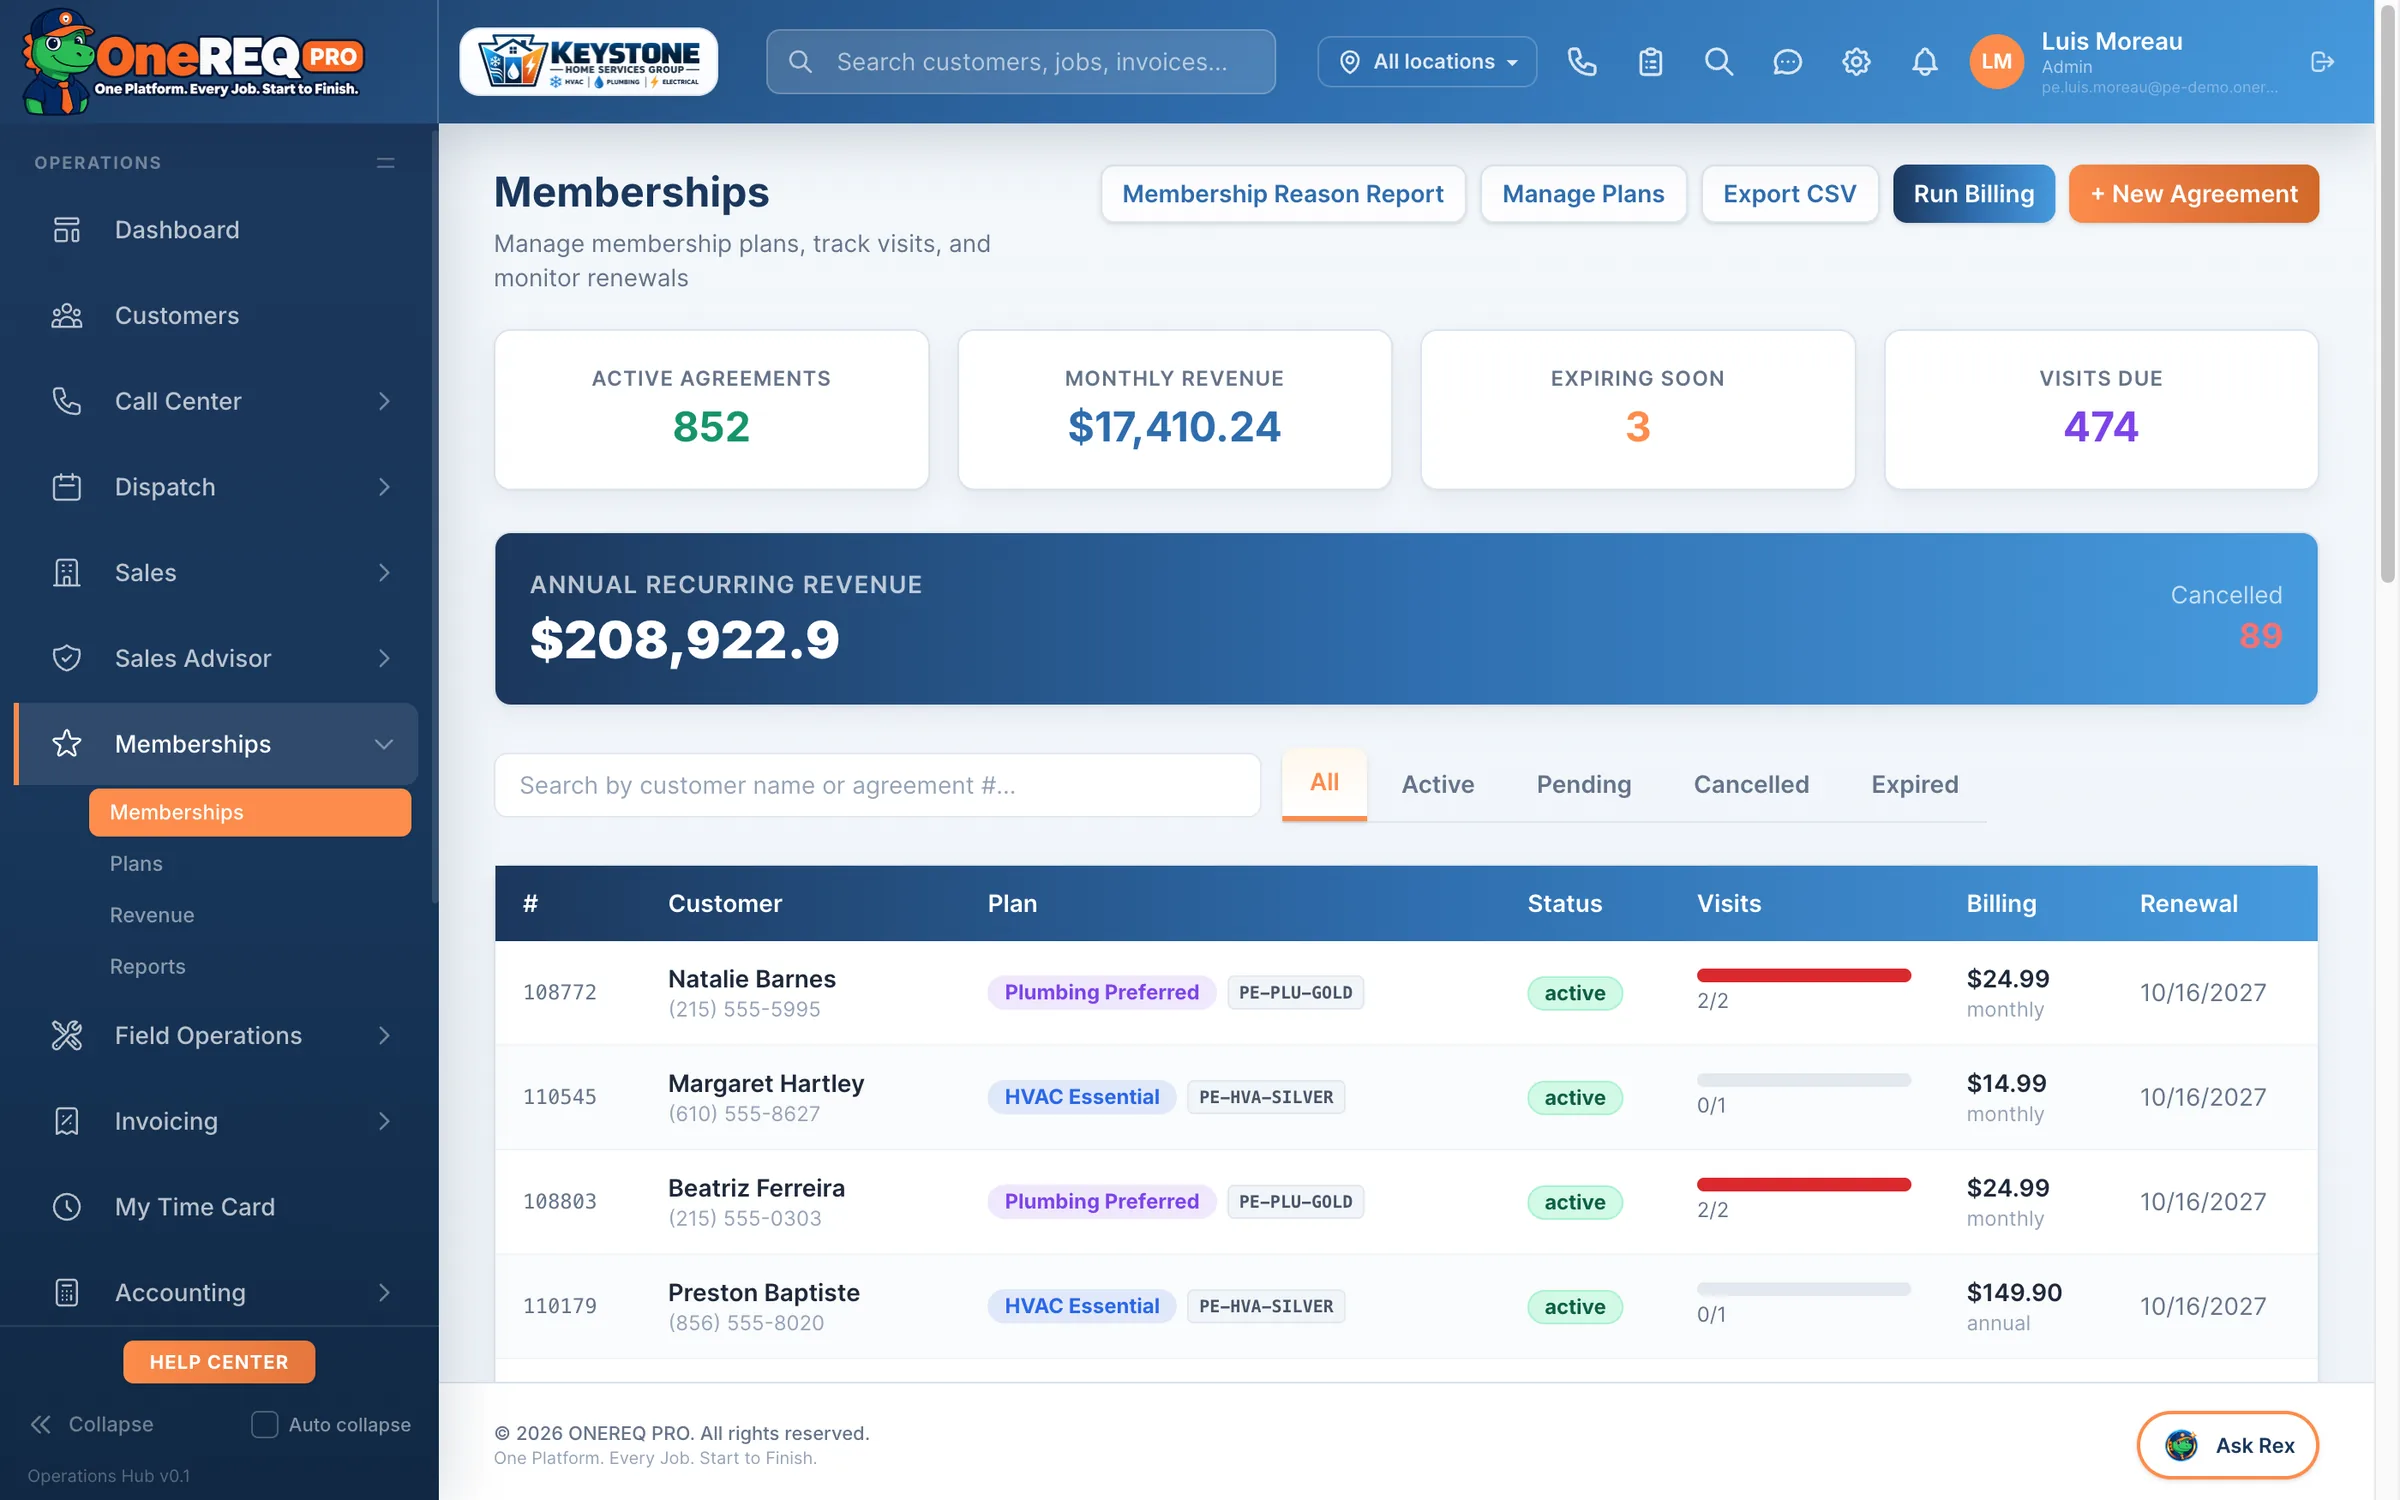Click the My Time Card clock icon
The width and height of the screenshot is (2400, 1500).
tap(66, 1207)
